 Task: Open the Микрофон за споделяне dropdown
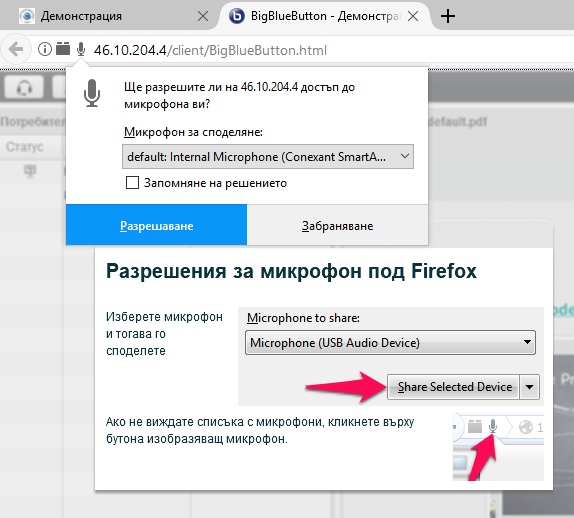268,157
